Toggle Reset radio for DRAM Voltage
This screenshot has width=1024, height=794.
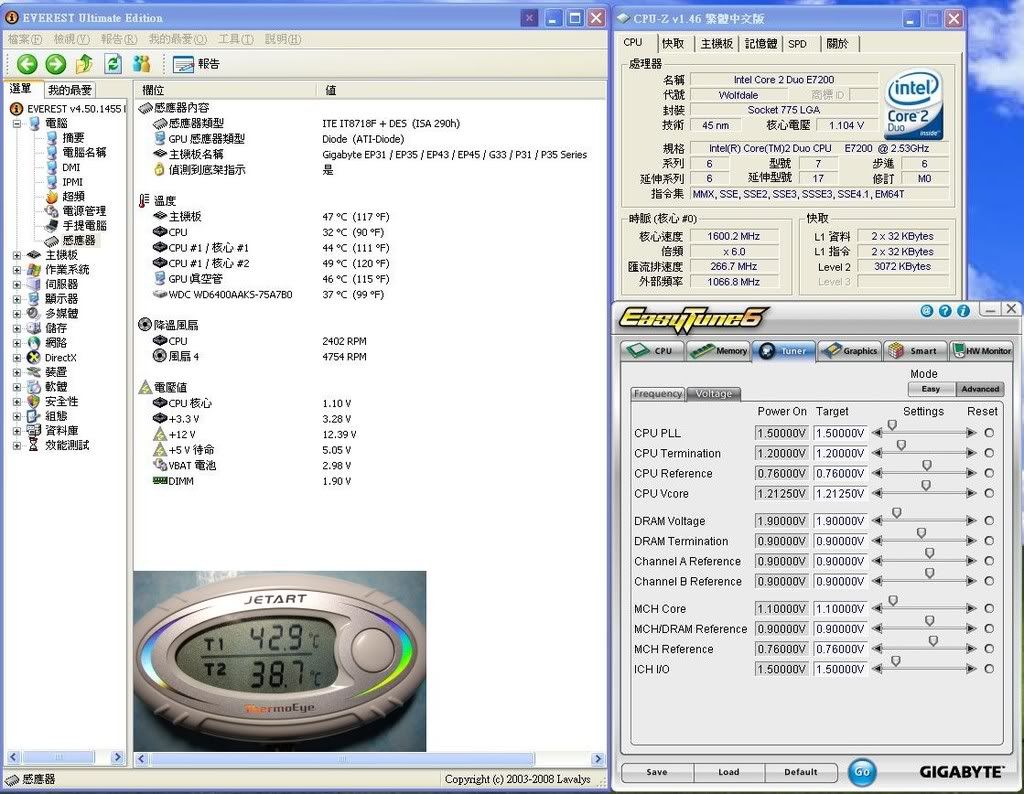coord(989,521)
